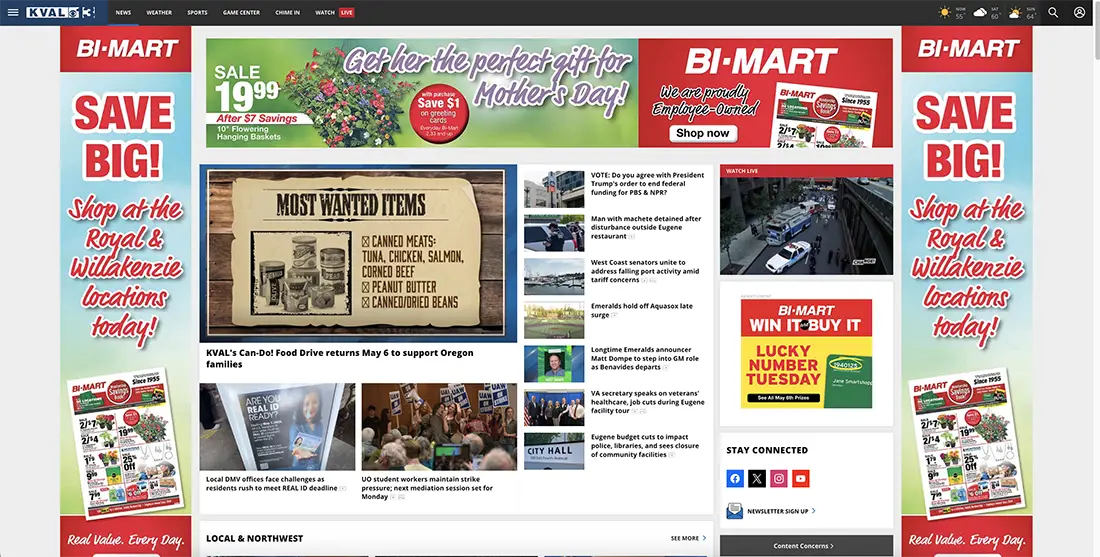Click the newsletter envelope icon

[735, 511]
